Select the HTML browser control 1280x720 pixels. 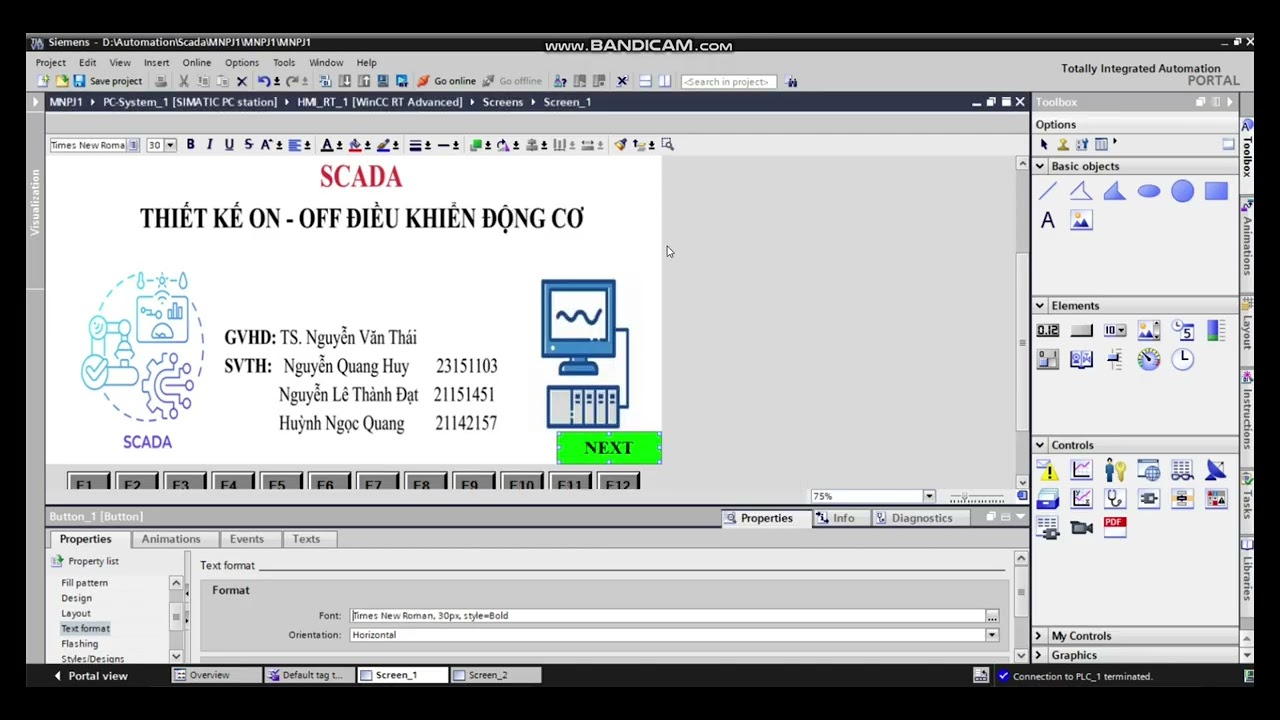coord(1149,470)
